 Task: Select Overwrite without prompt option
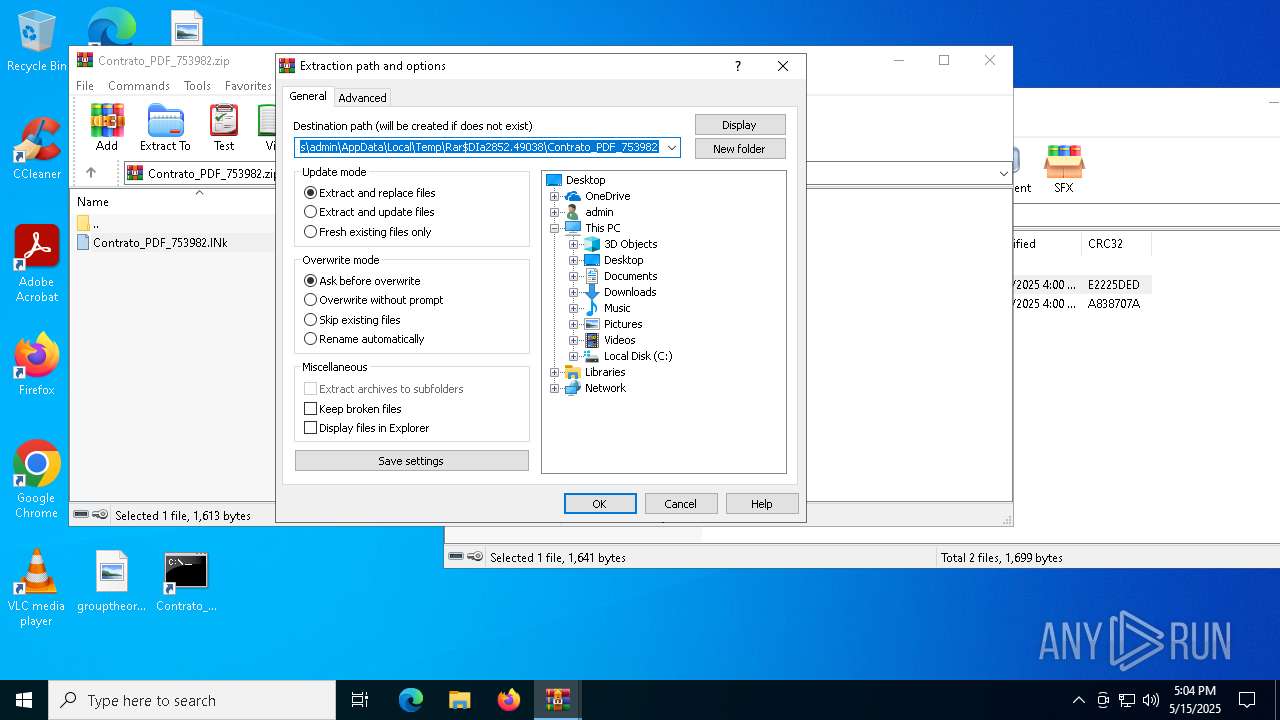(x=373, y=300)
